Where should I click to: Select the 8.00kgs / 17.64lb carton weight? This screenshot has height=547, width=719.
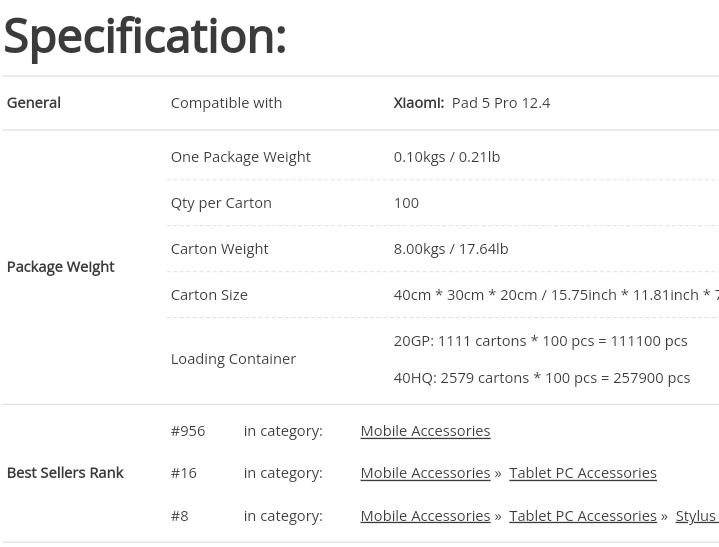[451, 249]
